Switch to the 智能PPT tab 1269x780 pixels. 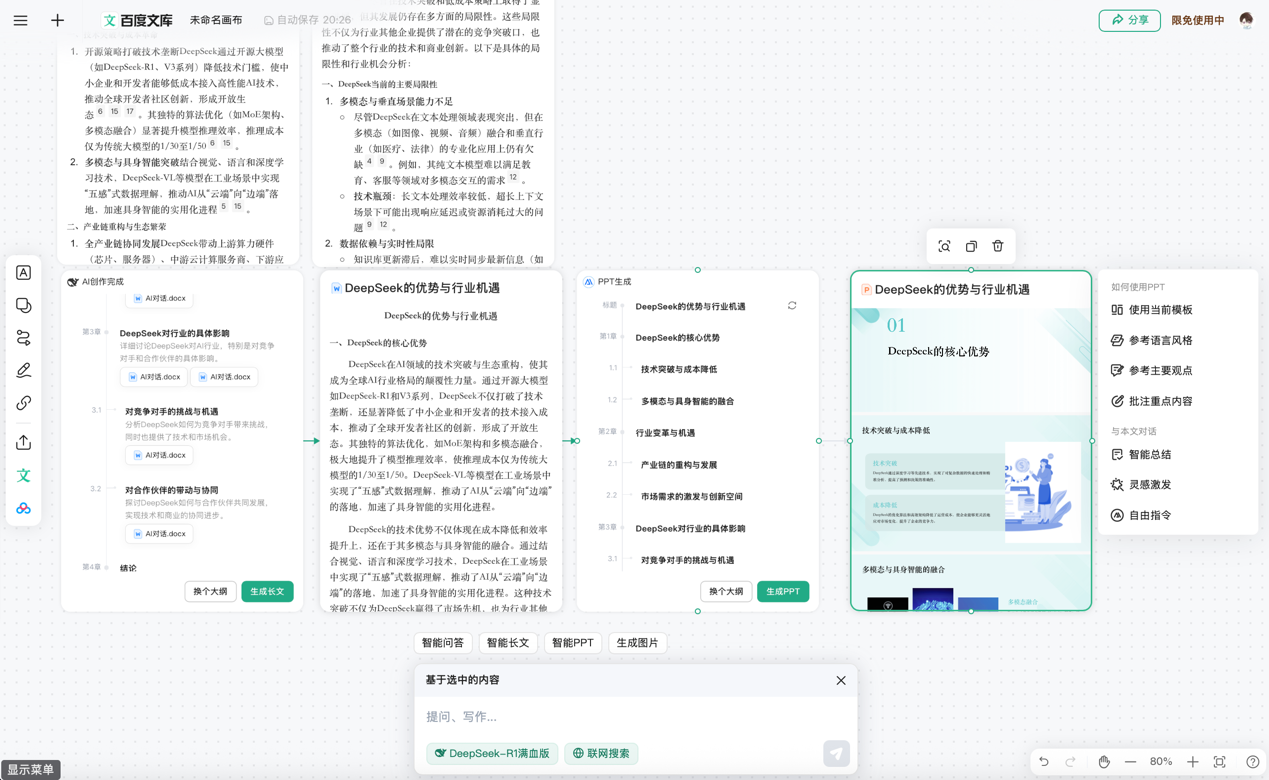tap(573, 643)
